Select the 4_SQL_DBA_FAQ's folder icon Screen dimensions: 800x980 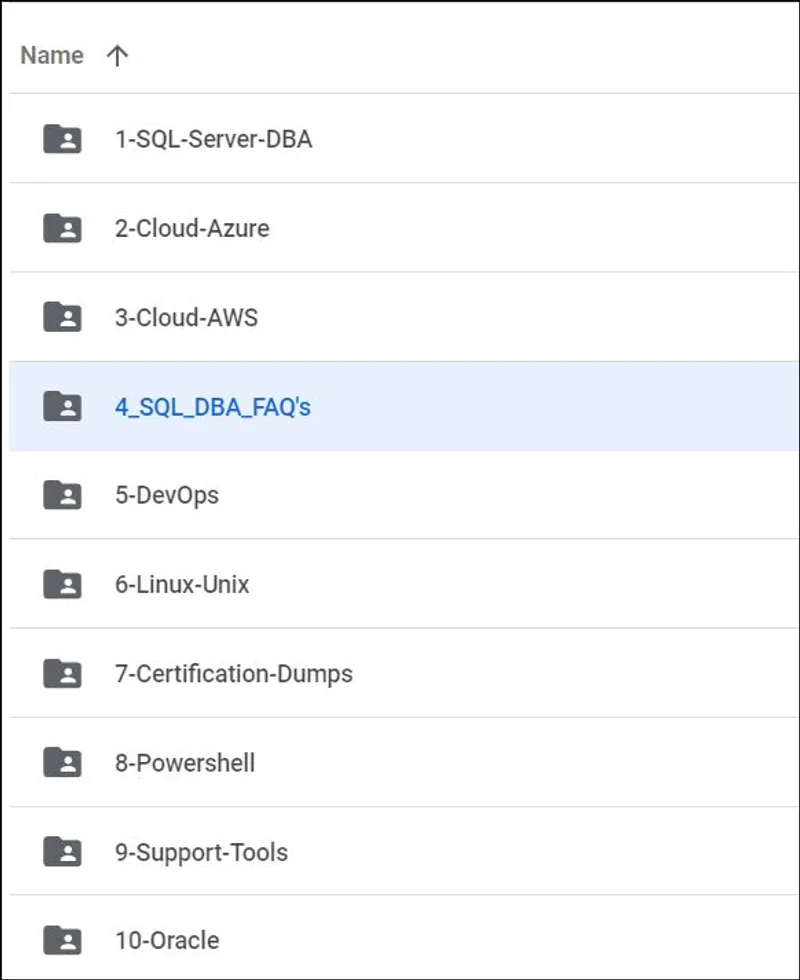tap(62, 406)
